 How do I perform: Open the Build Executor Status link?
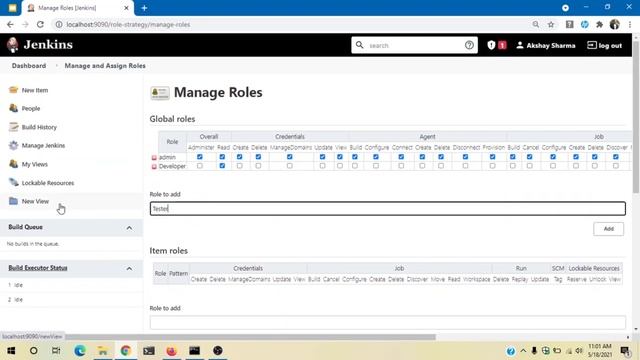38,268
